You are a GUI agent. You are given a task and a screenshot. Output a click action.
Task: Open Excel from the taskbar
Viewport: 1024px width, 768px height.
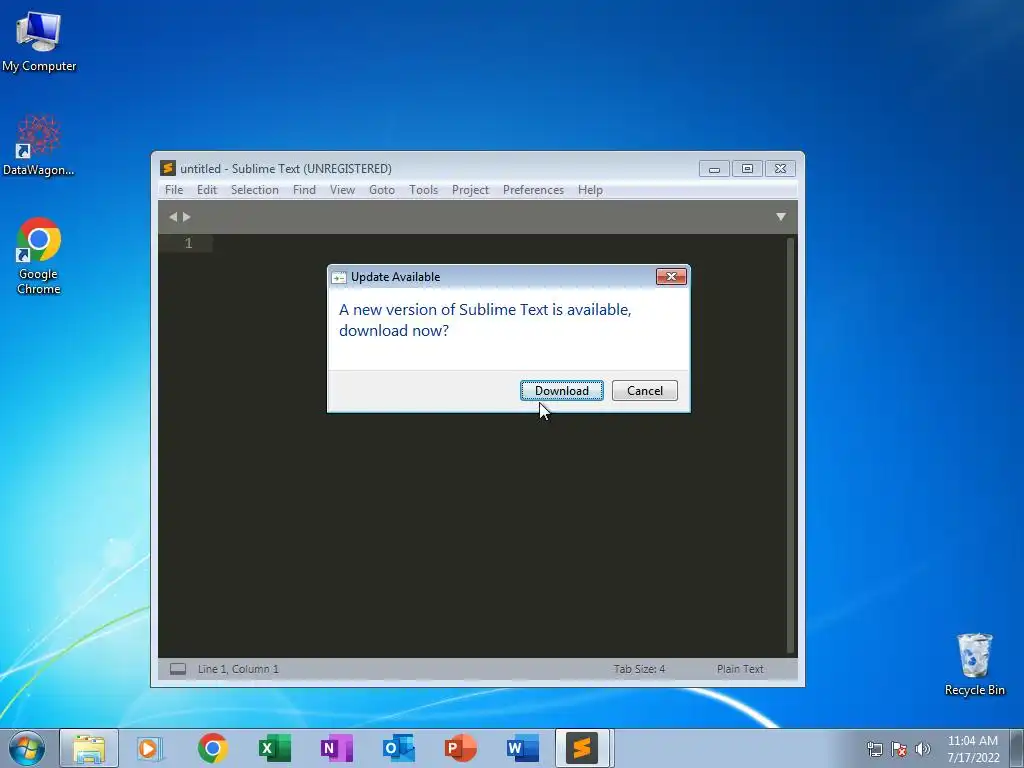click(x=274, y=748)
